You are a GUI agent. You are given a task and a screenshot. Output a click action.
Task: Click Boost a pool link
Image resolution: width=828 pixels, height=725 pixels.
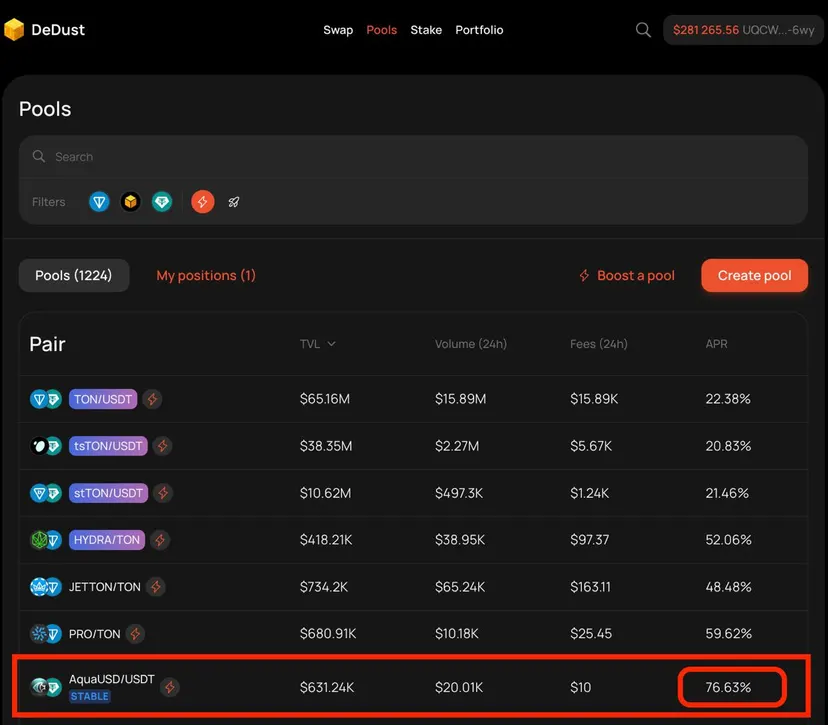(627, 276)
